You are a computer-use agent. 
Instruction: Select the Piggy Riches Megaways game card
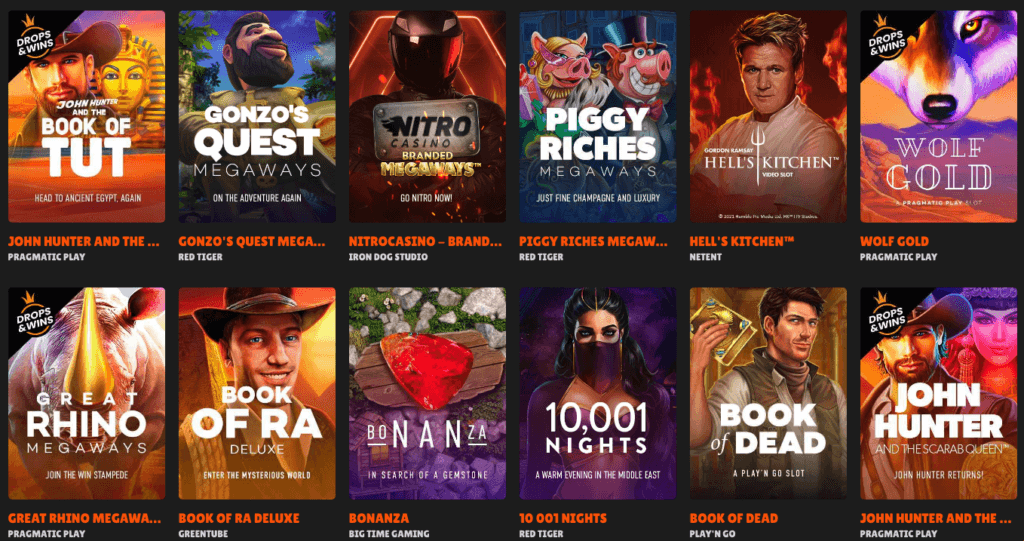pyautogui.click(x=598, y=116)
